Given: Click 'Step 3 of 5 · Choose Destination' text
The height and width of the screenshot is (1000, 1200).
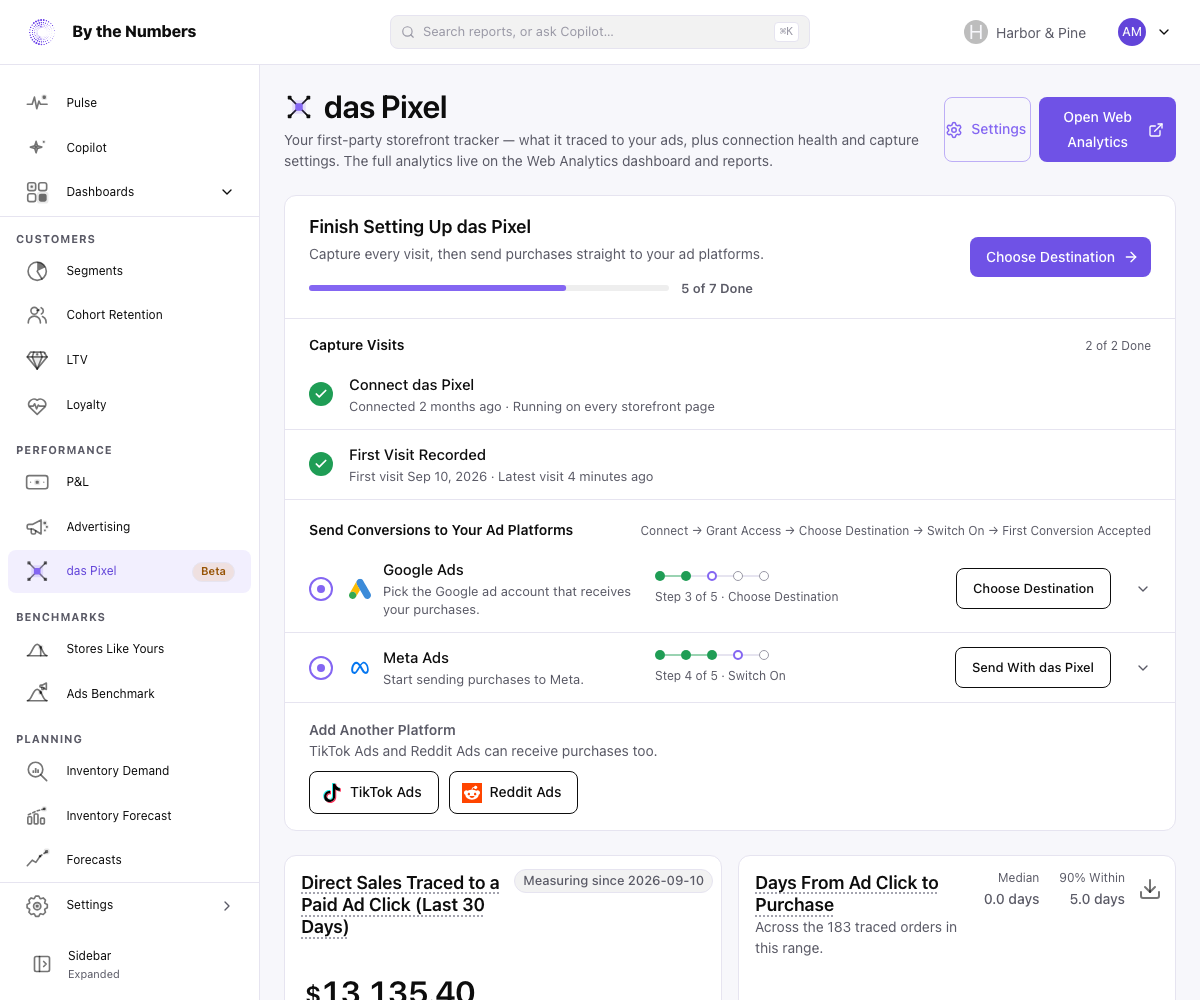Looking at the screenshot, I should coord(747,597).
